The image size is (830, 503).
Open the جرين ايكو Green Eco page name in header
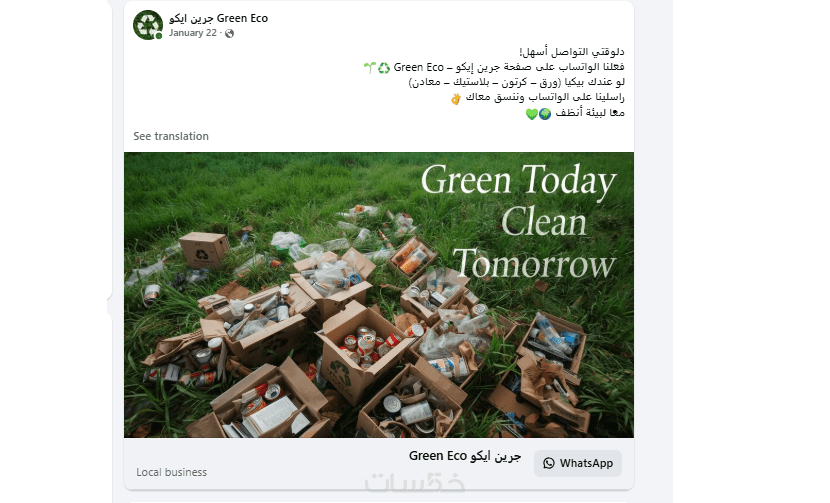(x=218, y=18)
